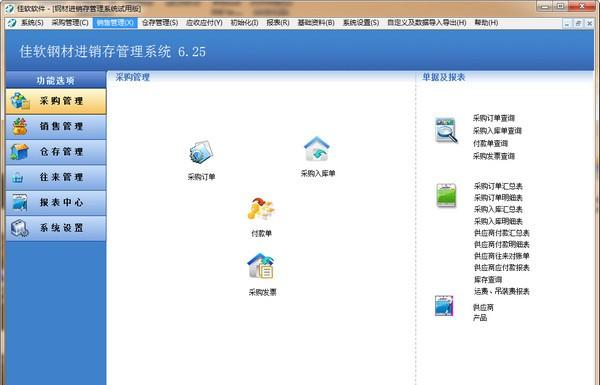Open the 采购入库汇总表 report link
The height and width of the screenshot is (385, 600).
pos(498,209)
